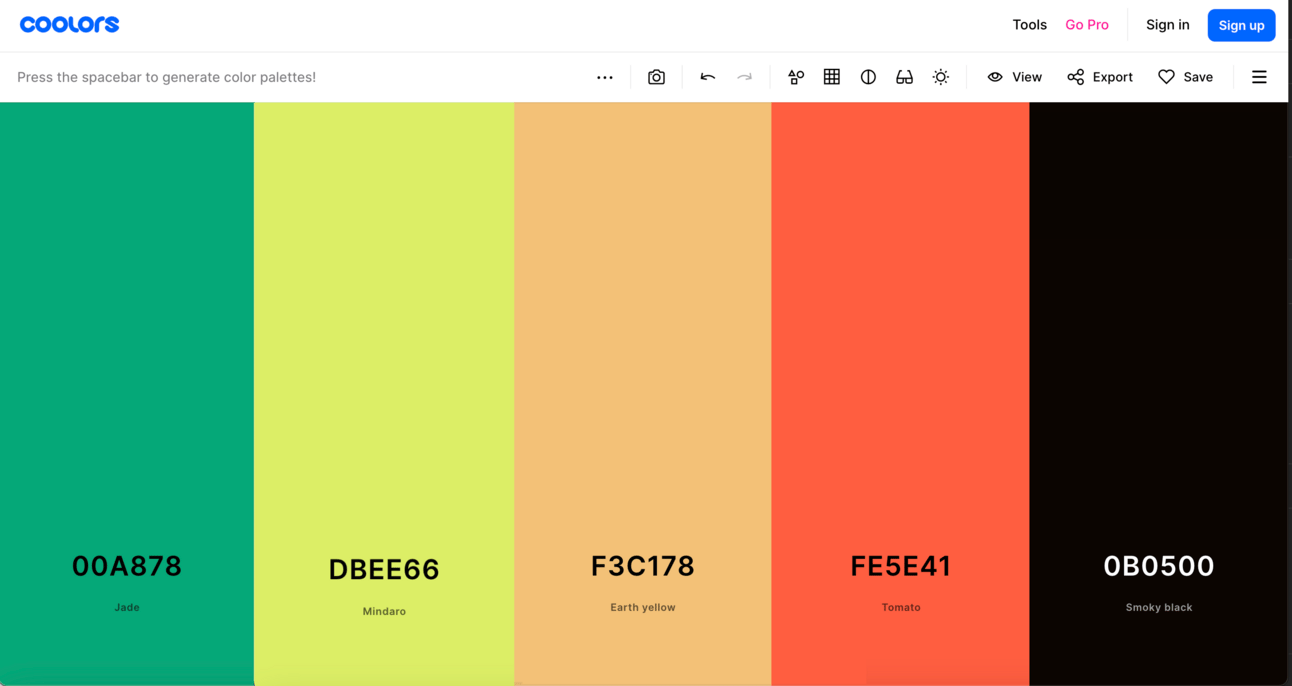Click the spacebar hint text
Screen dimensions: 1292x686
pos(167,77)
